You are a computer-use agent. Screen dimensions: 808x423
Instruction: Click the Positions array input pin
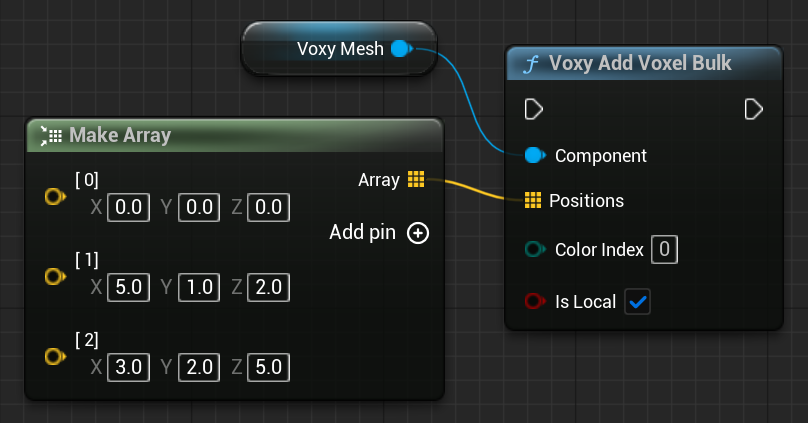pos(533,201)
